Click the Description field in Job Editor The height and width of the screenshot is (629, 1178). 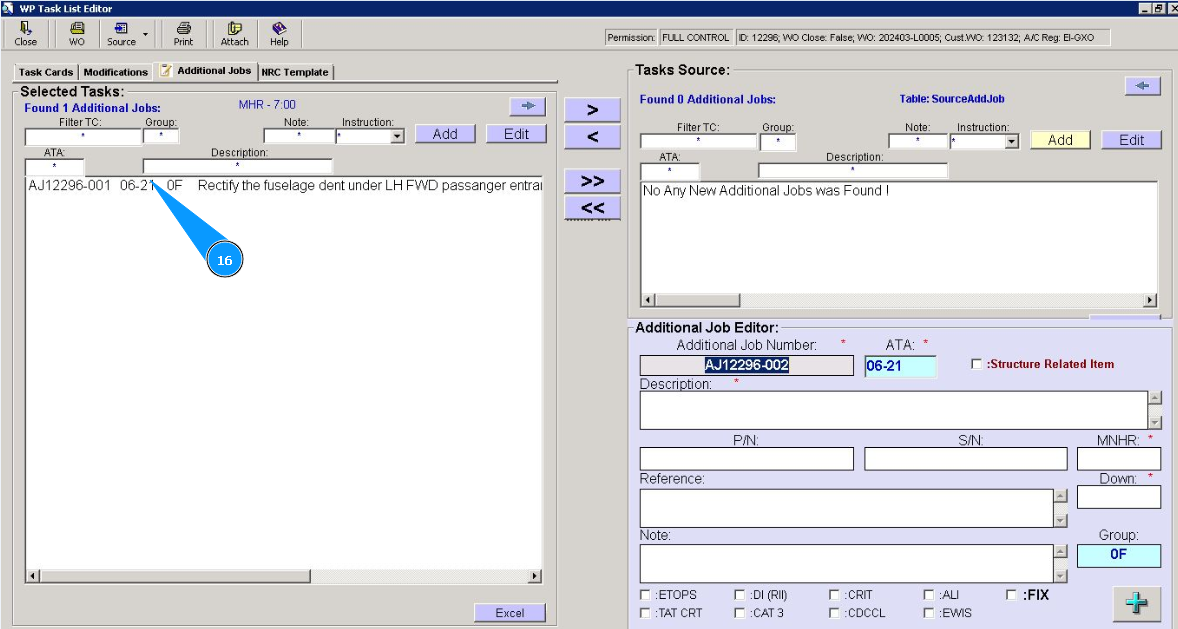pyautogui.click(x=893, y=409)
